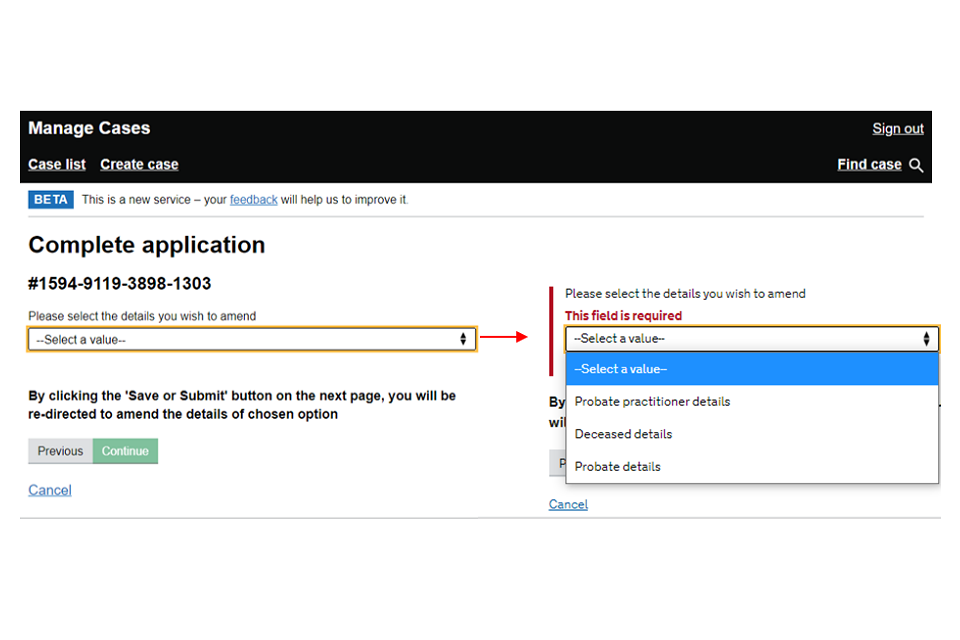Open the Case list navigation link
The image size is (960, 640).
pos(57,165)
